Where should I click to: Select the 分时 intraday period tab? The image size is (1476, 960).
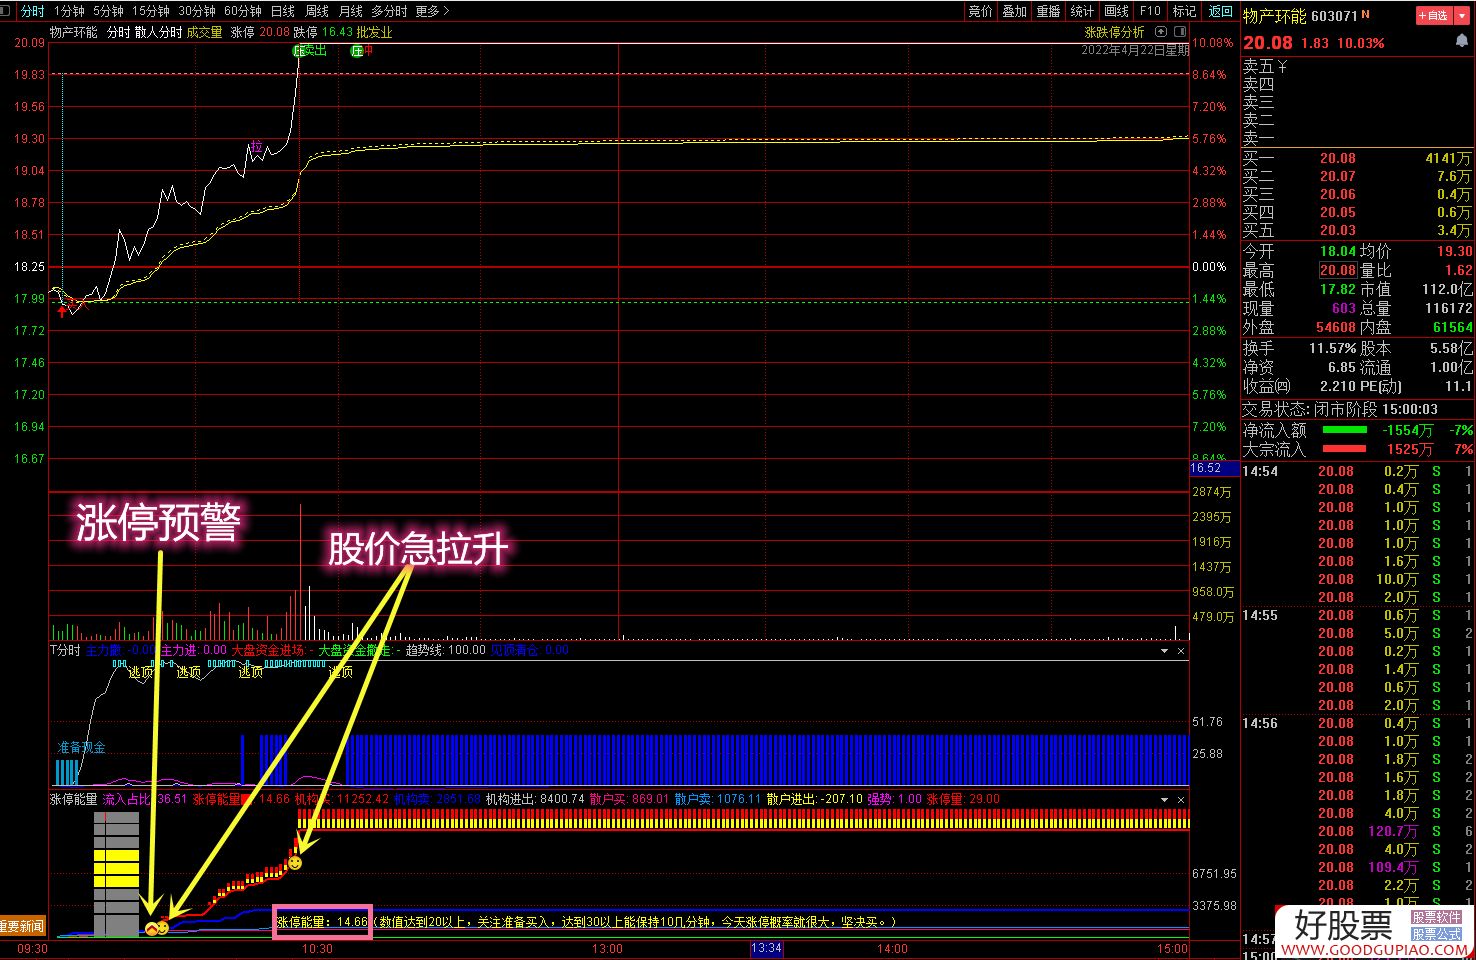32,11
